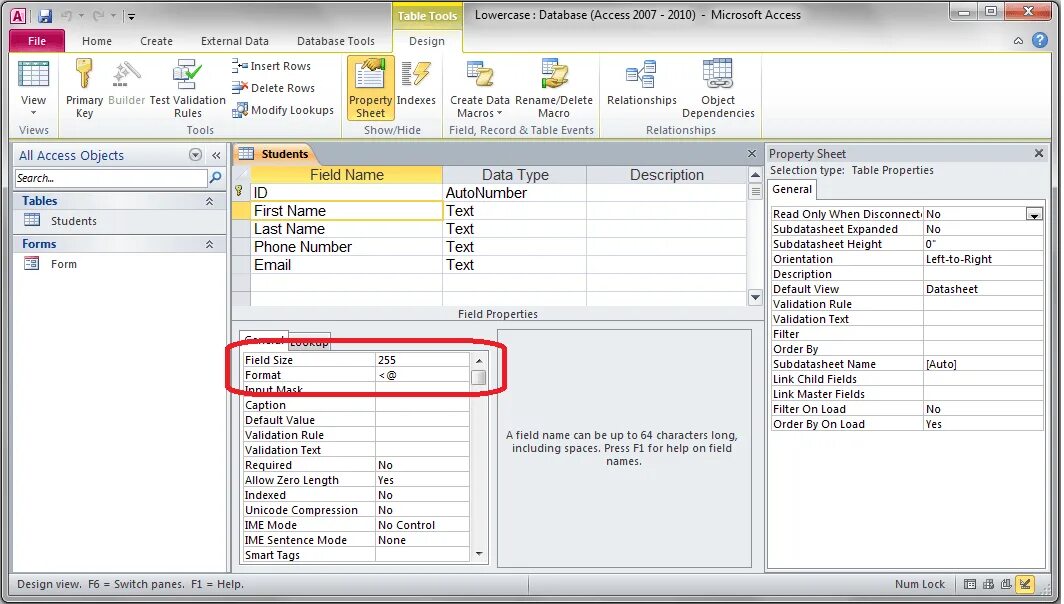
Task: Click the Validation Rule row in Property Sheet
Action: coord(907,304)
